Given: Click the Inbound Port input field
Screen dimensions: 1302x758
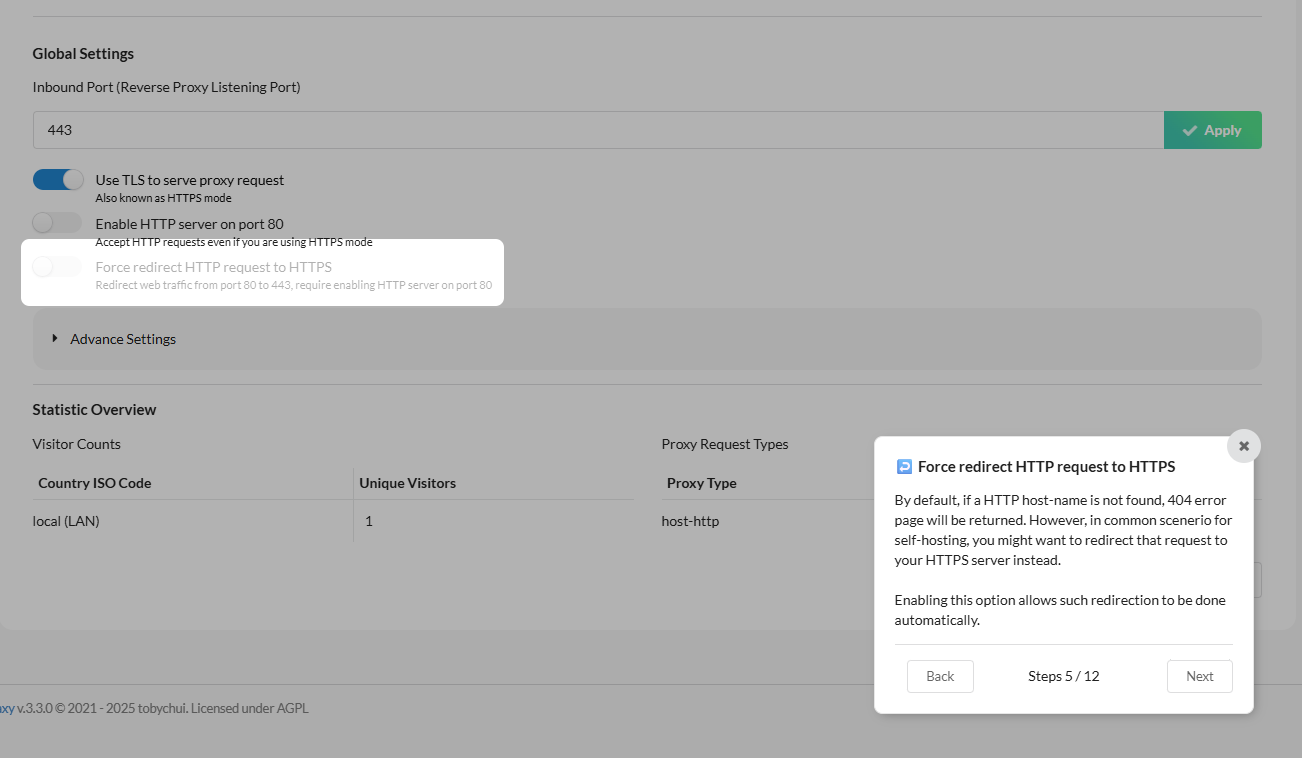Looking at the screenshot, I should [x=598, y=130].
